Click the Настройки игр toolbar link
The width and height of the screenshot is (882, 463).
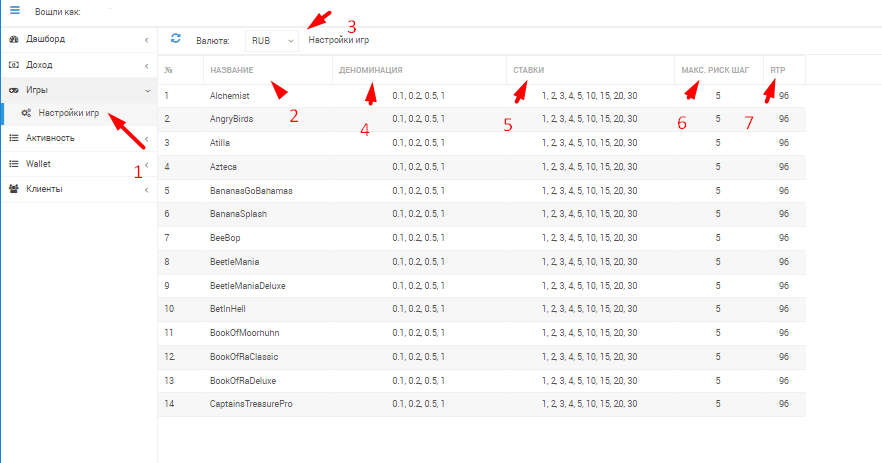tap(339, 40)
